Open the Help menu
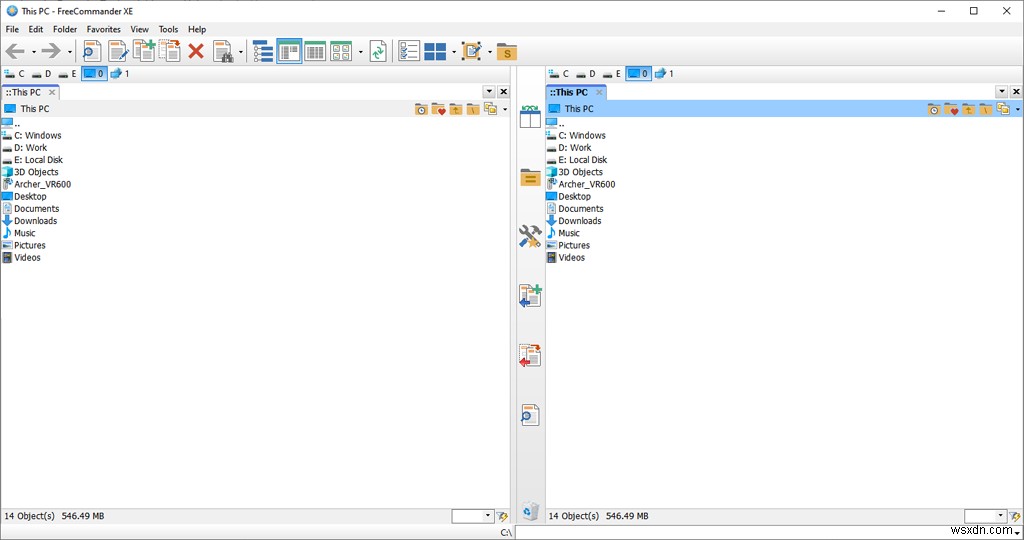The image size is (1024, 540). coord(197,29)
